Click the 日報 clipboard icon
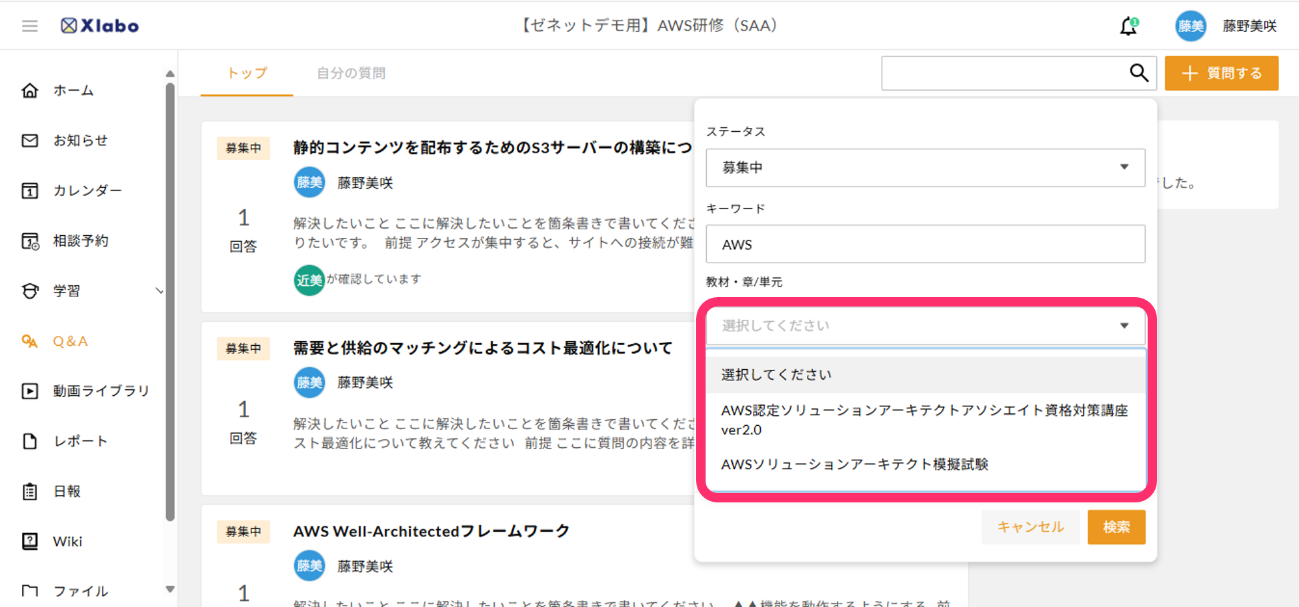 (x=30, y=491)
